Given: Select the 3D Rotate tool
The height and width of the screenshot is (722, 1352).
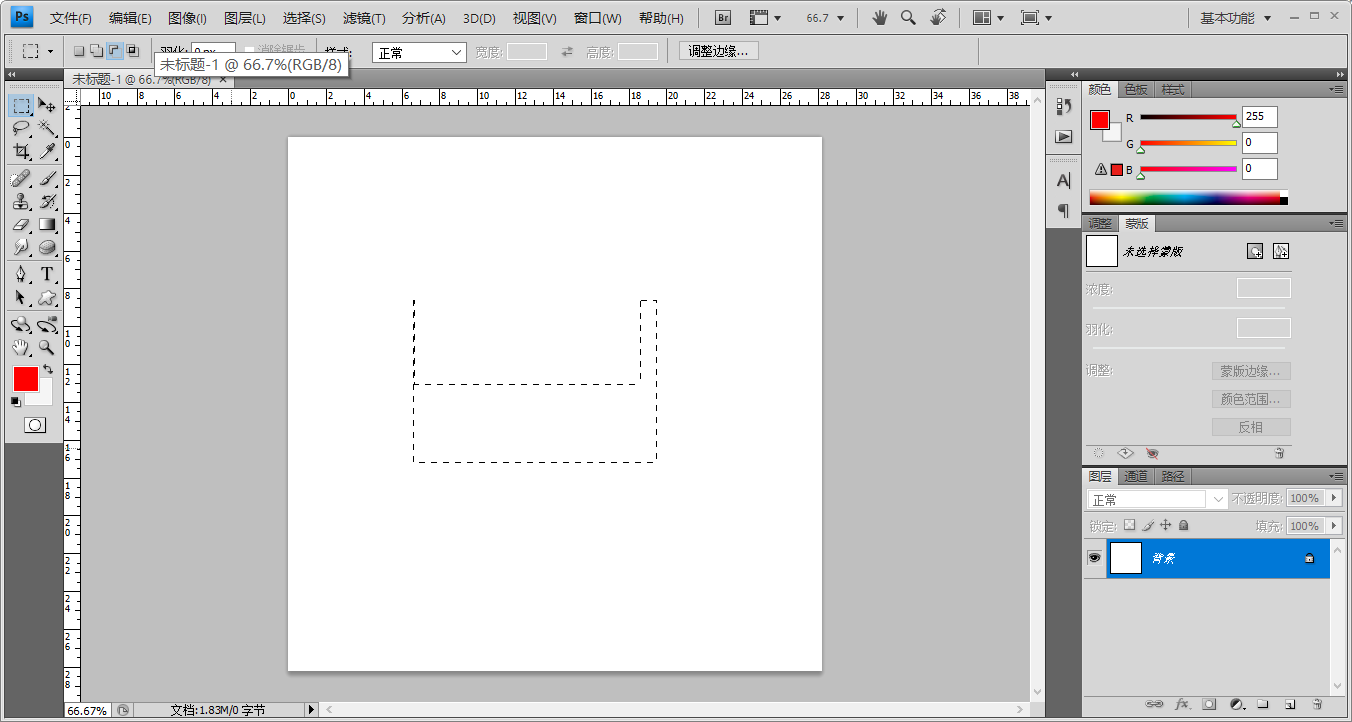Looking at the screenshot, I should pyautogui.click(x=21, y=324).
